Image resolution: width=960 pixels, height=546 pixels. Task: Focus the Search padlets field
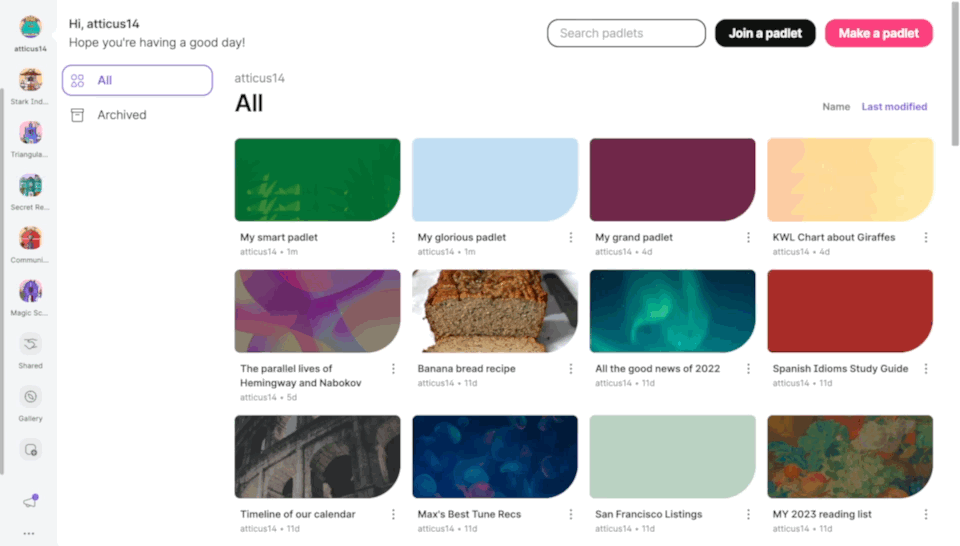click(x=626, y=33)
